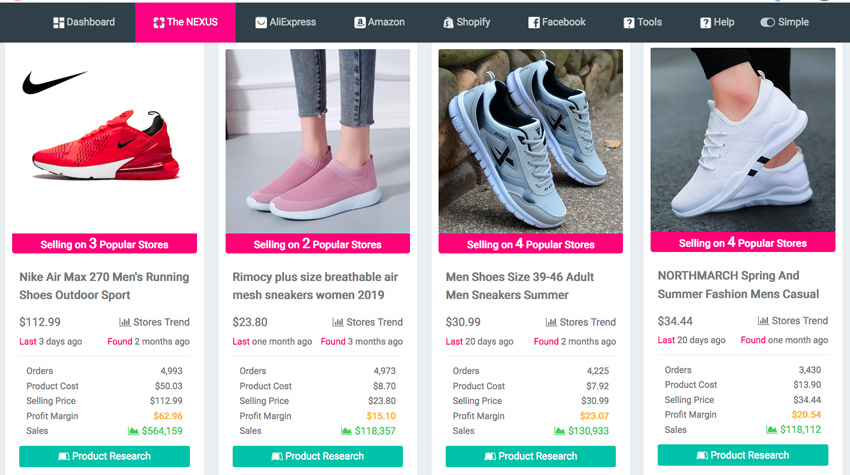Click the pink sneakers product image
850x475 pixels.
pos(317,140)
